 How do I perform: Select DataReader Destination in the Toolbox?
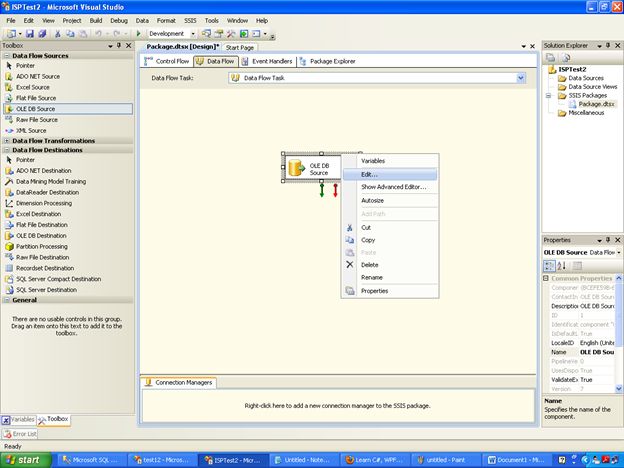[x=47, y=192]
